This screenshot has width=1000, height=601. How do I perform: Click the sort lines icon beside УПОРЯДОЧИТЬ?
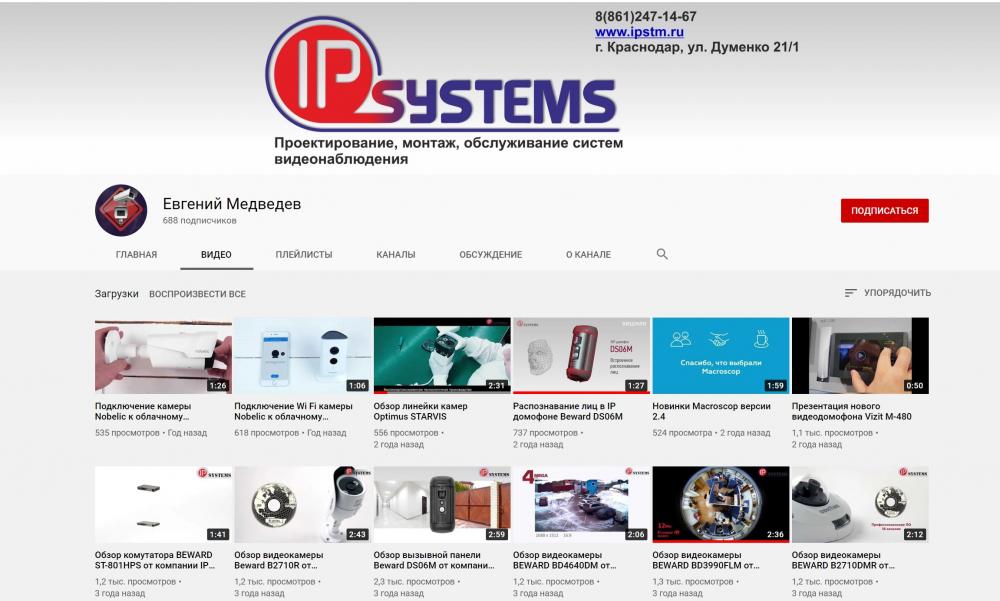851,293
